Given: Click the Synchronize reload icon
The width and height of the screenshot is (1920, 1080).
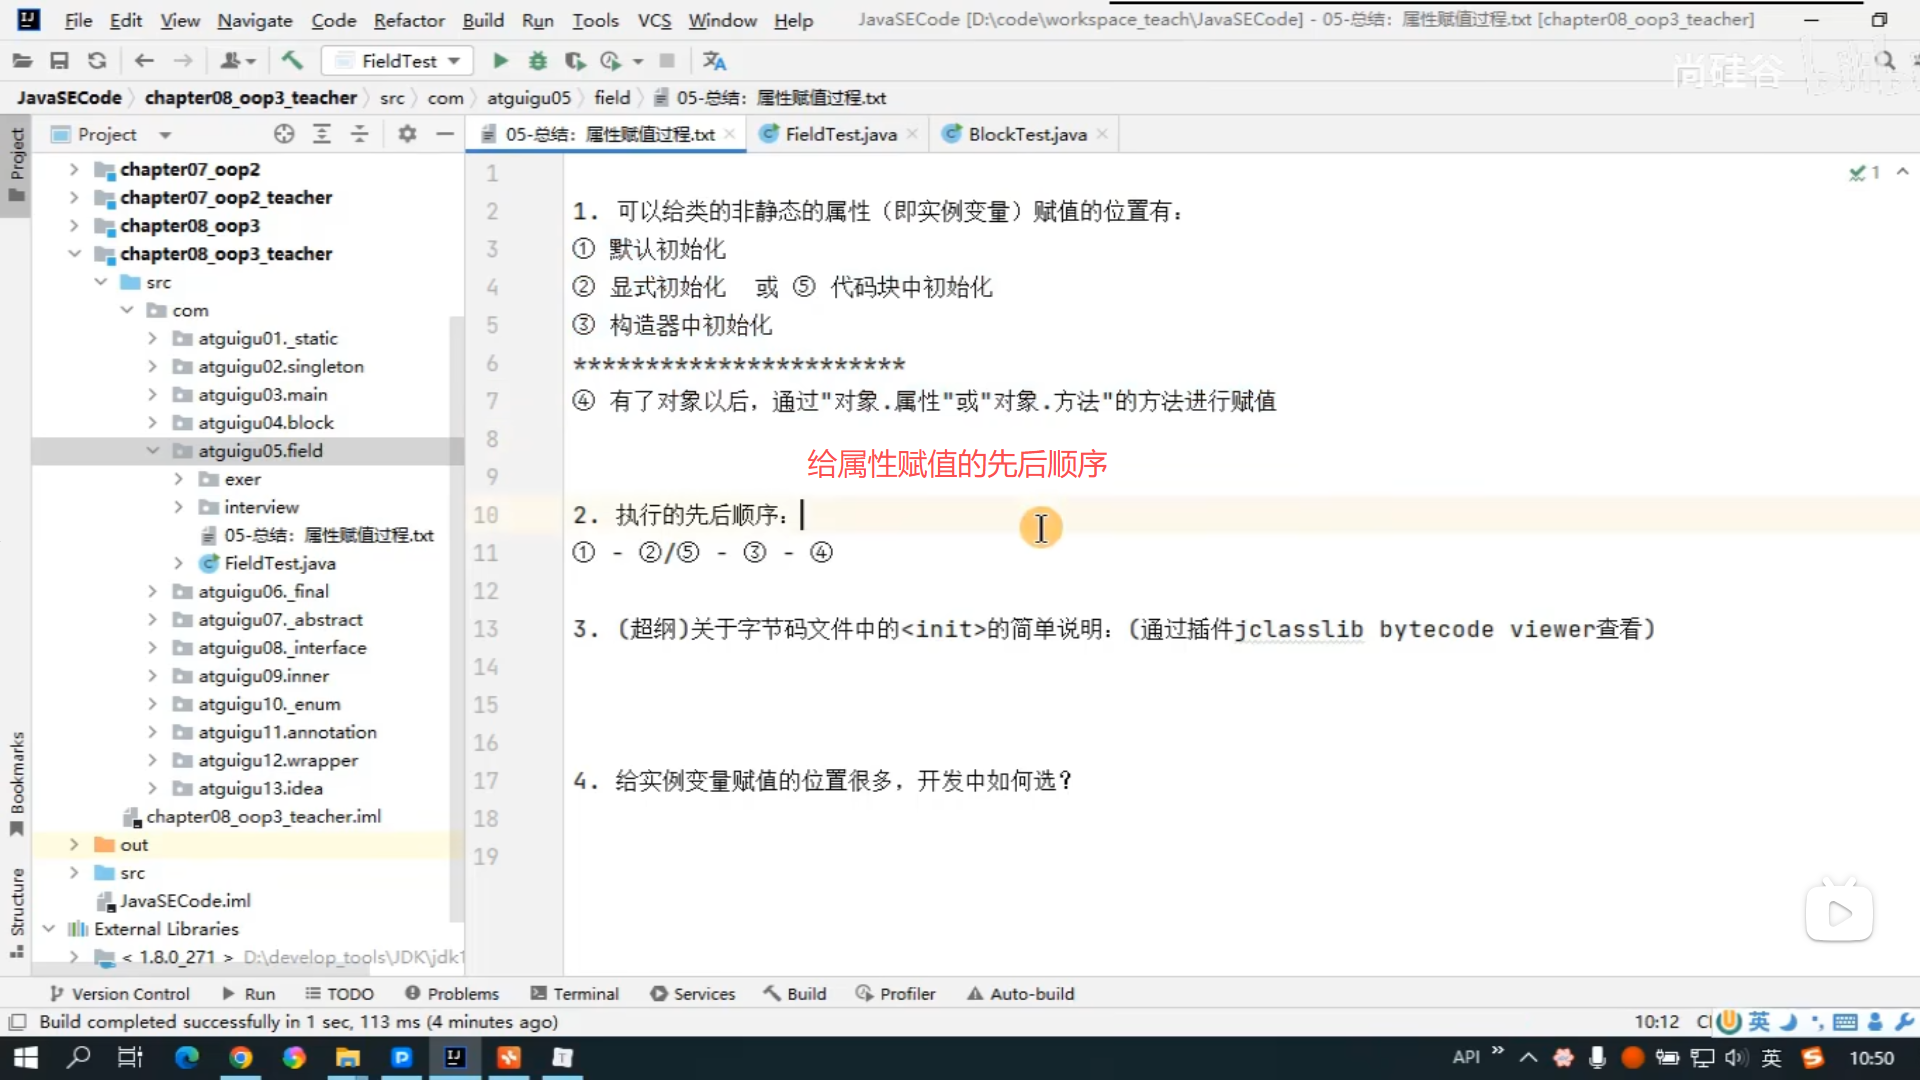Looking at the screenshot, I should [x=97, y=61].
